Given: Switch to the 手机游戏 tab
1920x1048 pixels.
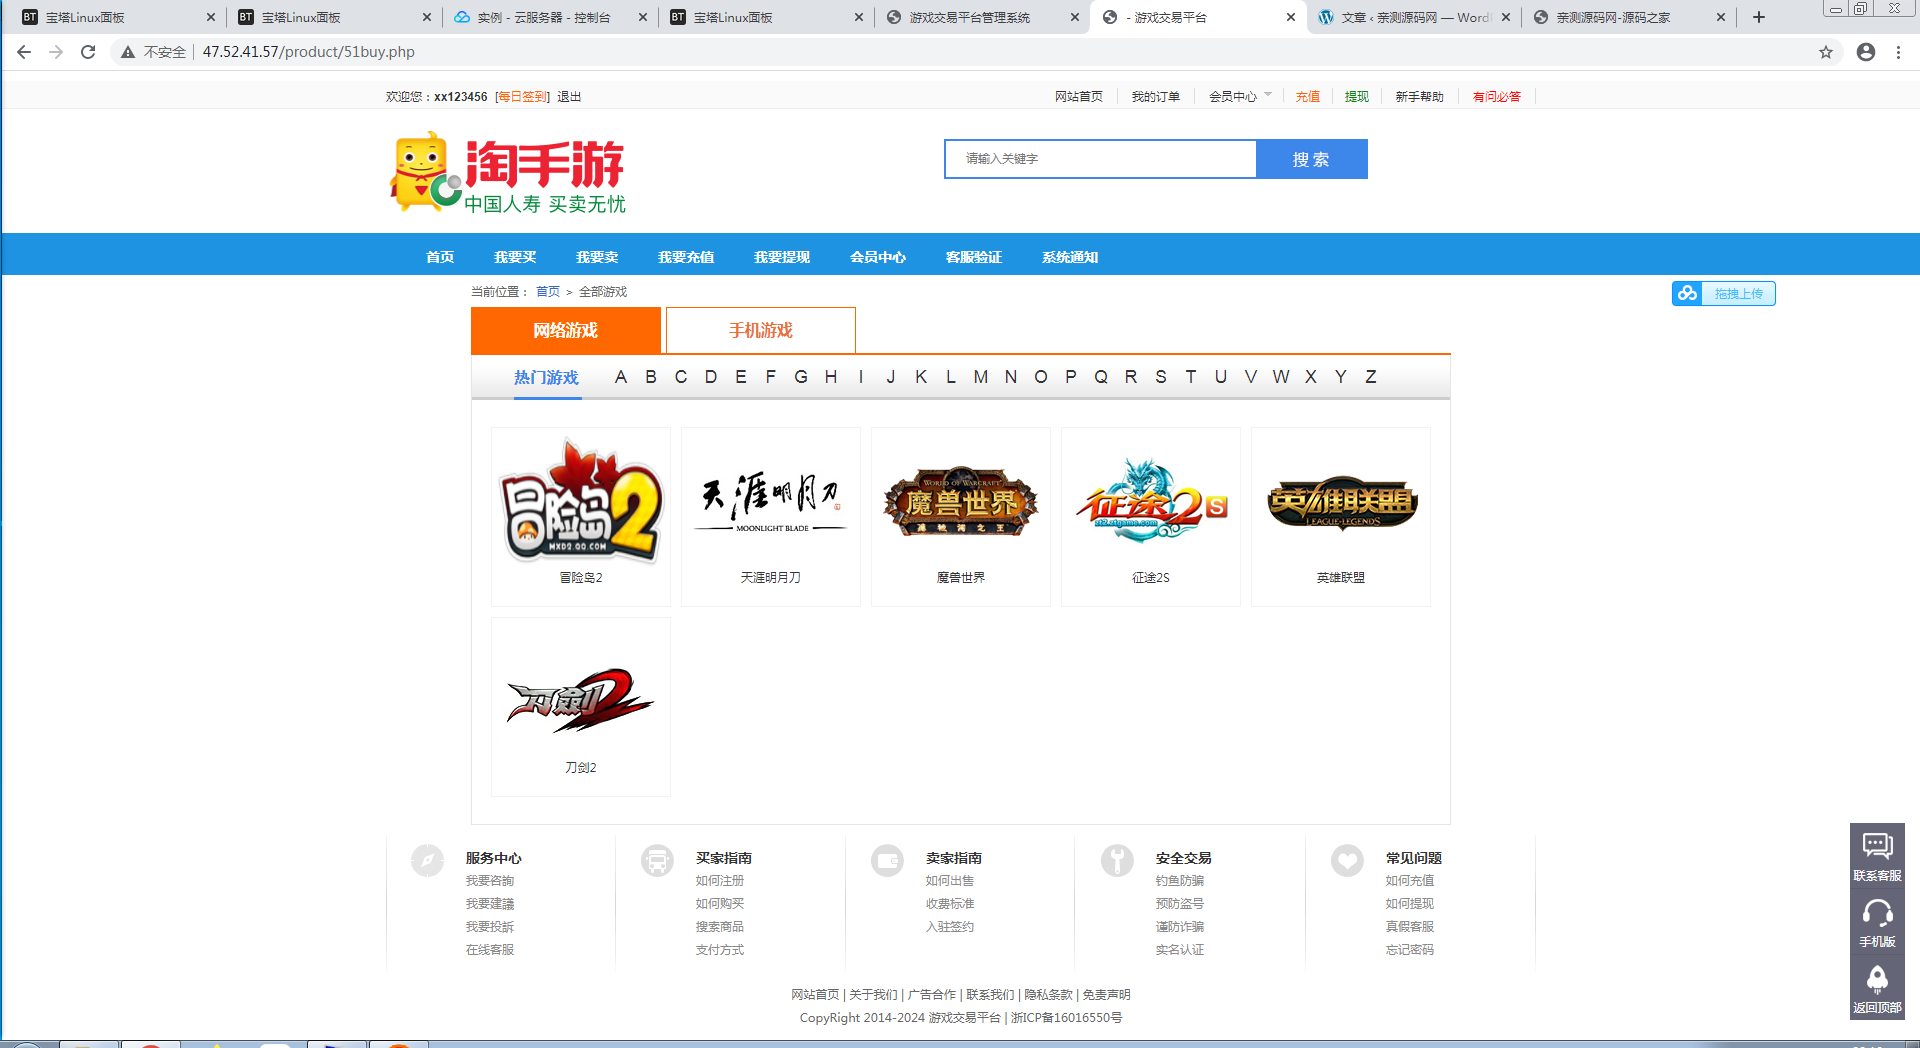Looking at the screenshot, I should pyautogui.click(x=761, y=330).
